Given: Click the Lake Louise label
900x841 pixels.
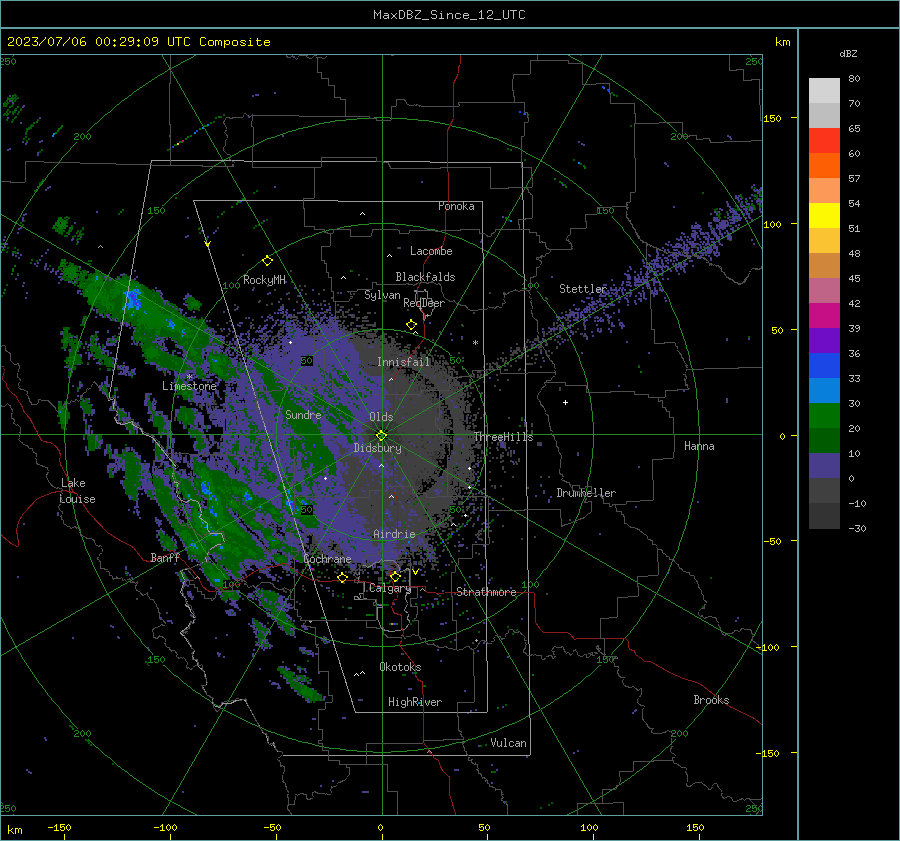Looking at the screenshot, I should (x=78, y=491).
